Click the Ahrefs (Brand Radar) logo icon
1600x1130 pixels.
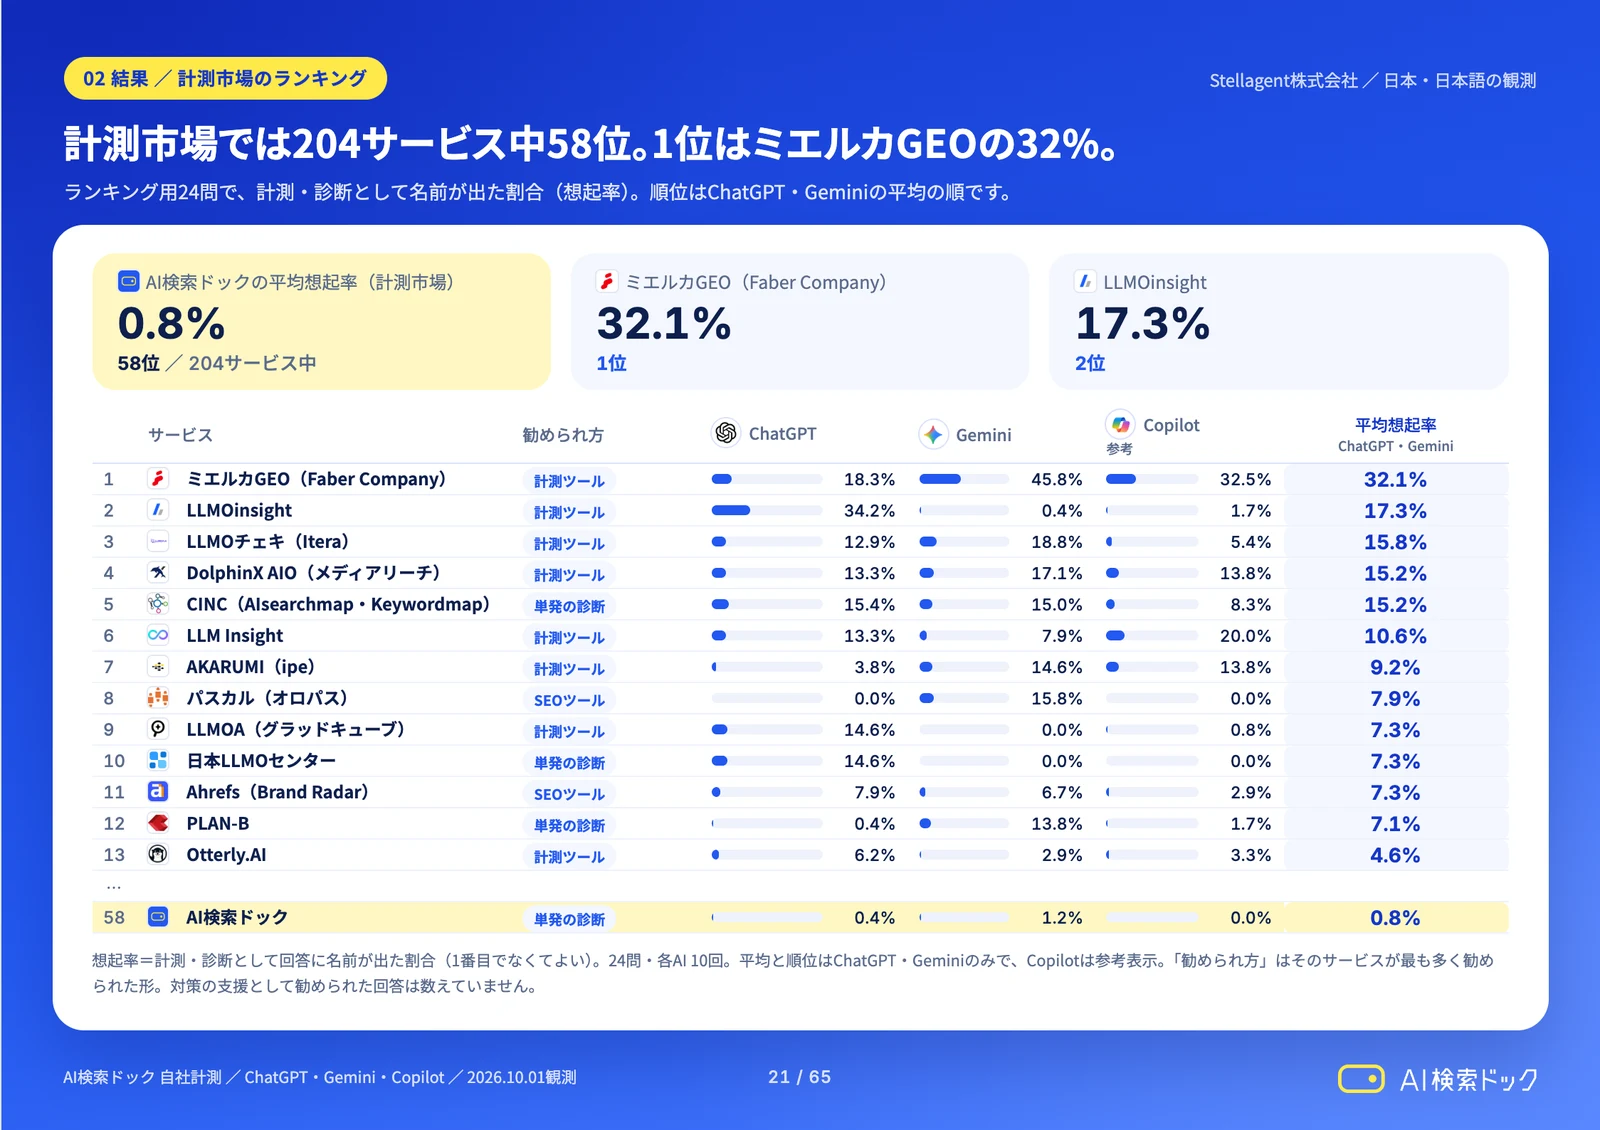[158, 792]
